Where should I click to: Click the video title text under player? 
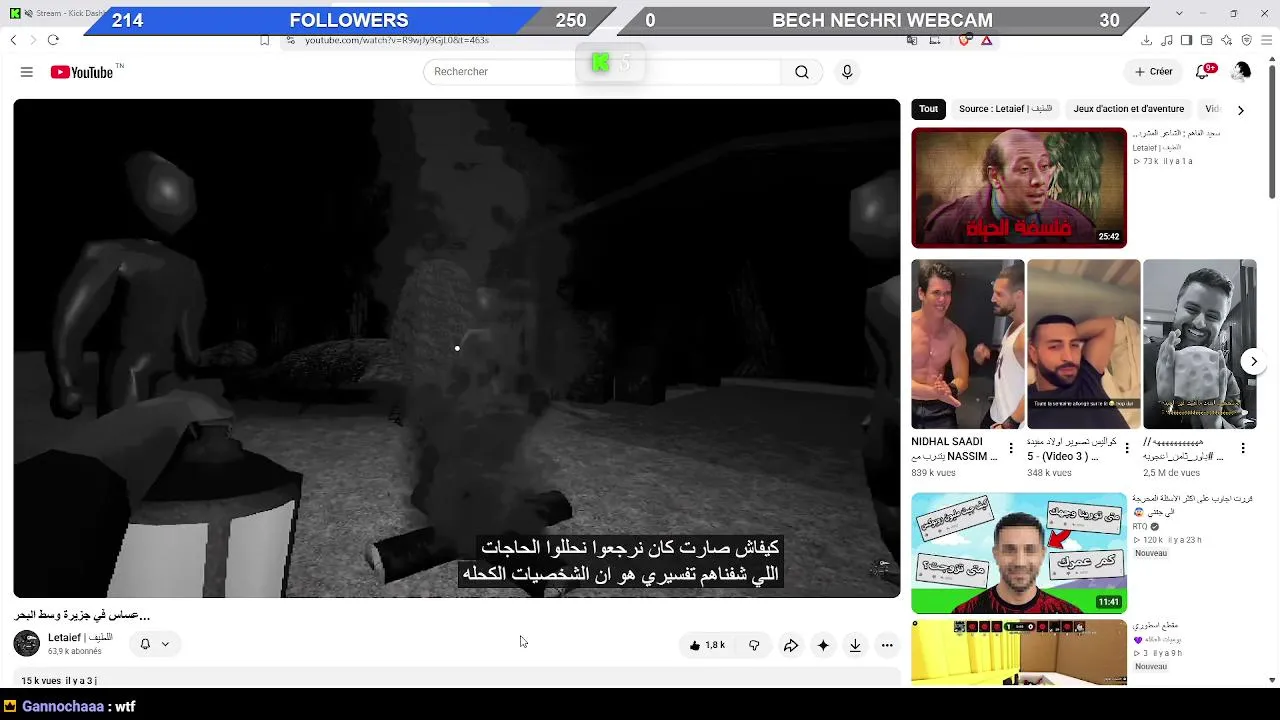pyautogui.click(x=82, y=615)
